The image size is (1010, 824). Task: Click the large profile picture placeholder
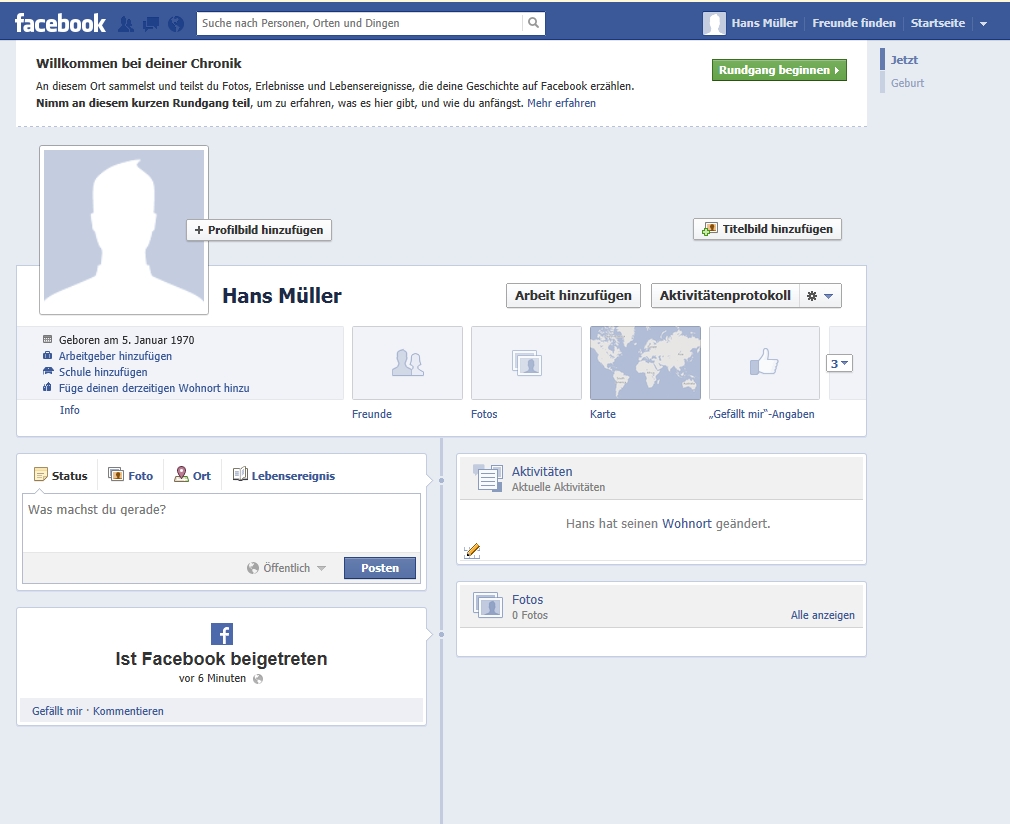coord(124,230)
